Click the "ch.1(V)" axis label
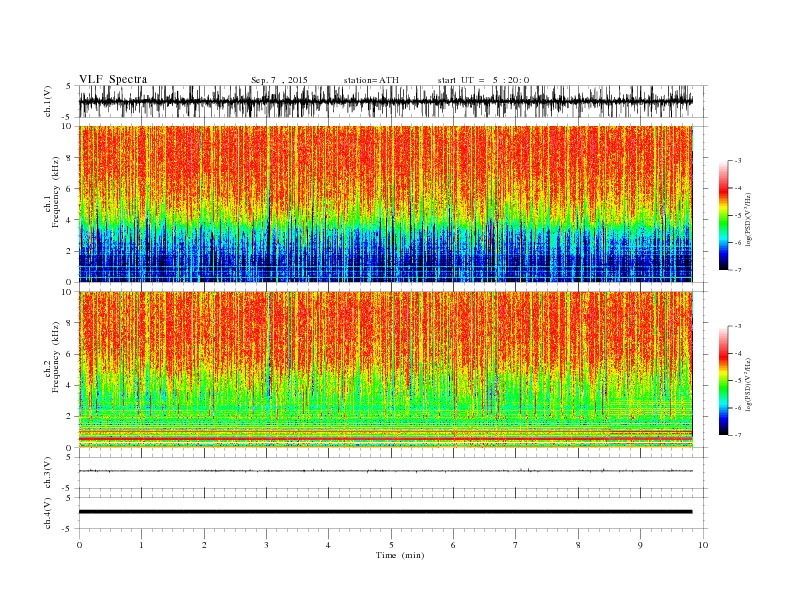Viewport: 792px width, 612px height. point(48,101)
